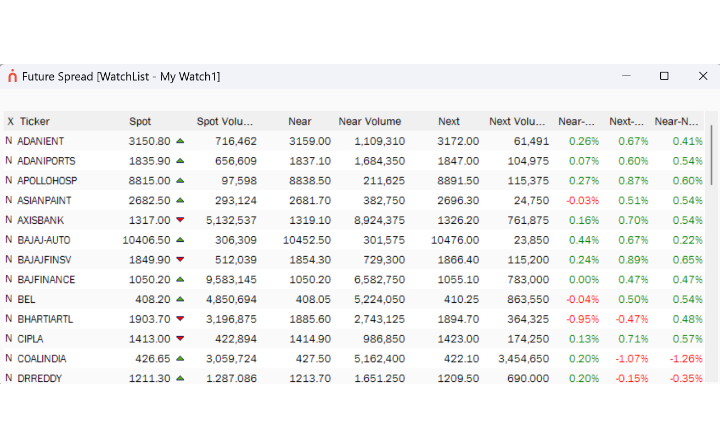Click the green up arrow for ADANIENT
This screenshot has height=448, width=720.
coord(180,141)
